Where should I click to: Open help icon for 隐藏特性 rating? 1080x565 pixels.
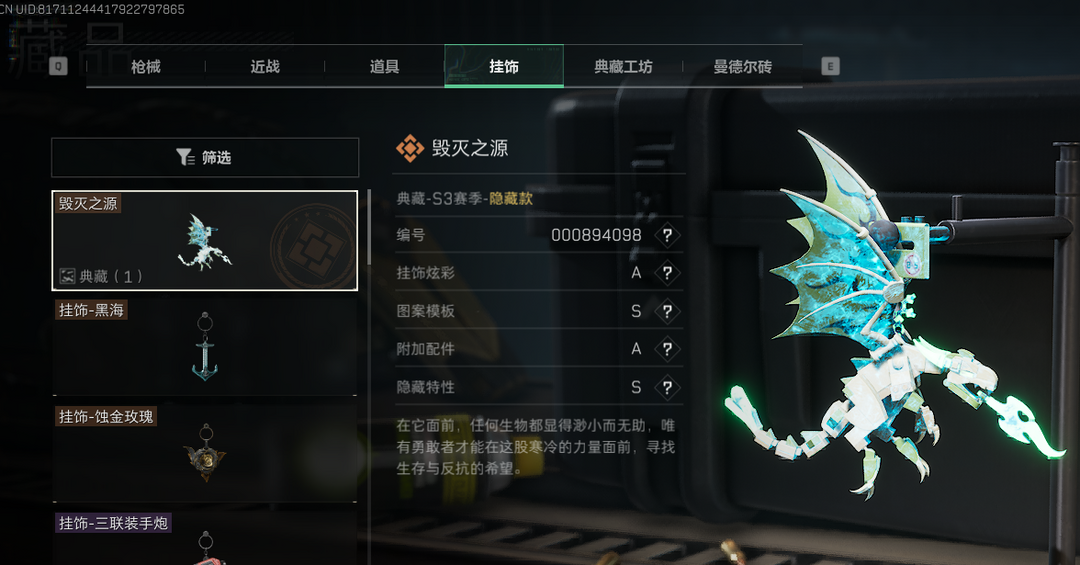(x=667, y=387)
